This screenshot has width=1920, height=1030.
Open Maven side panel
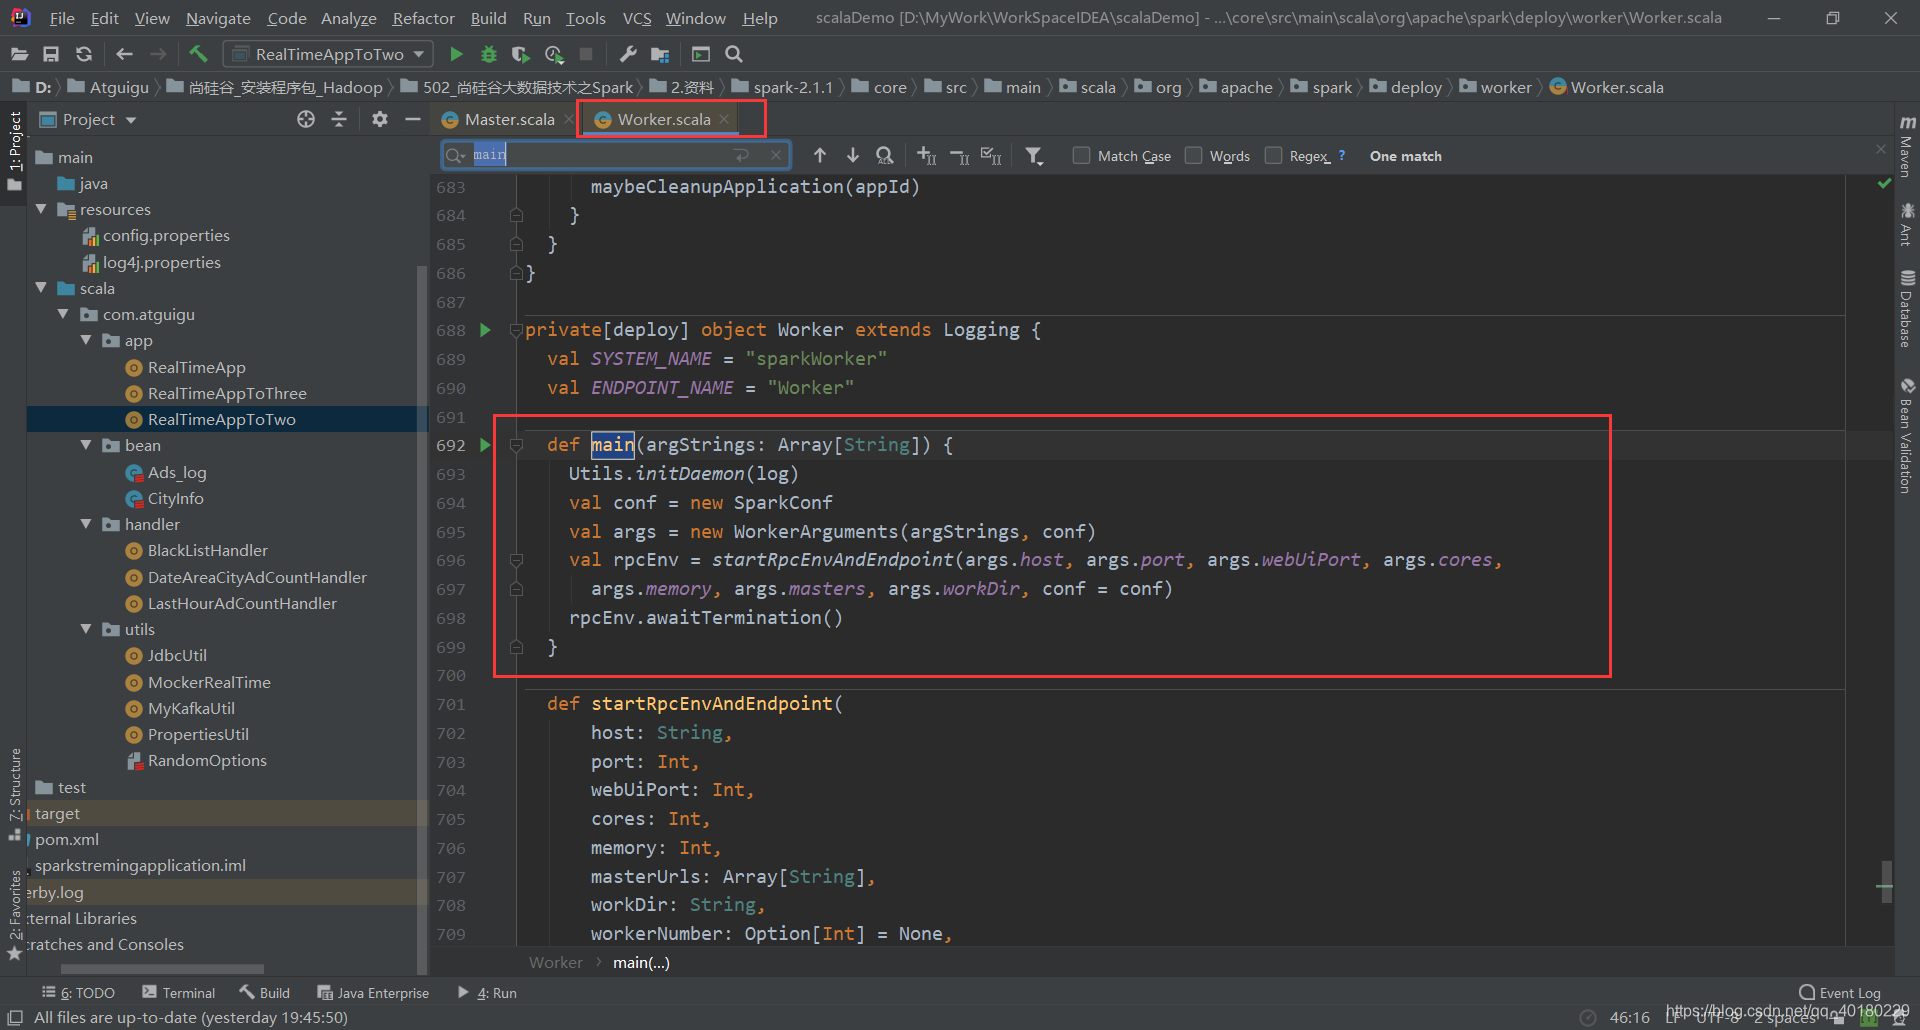pyautogui.click(x=1907, y=147)
